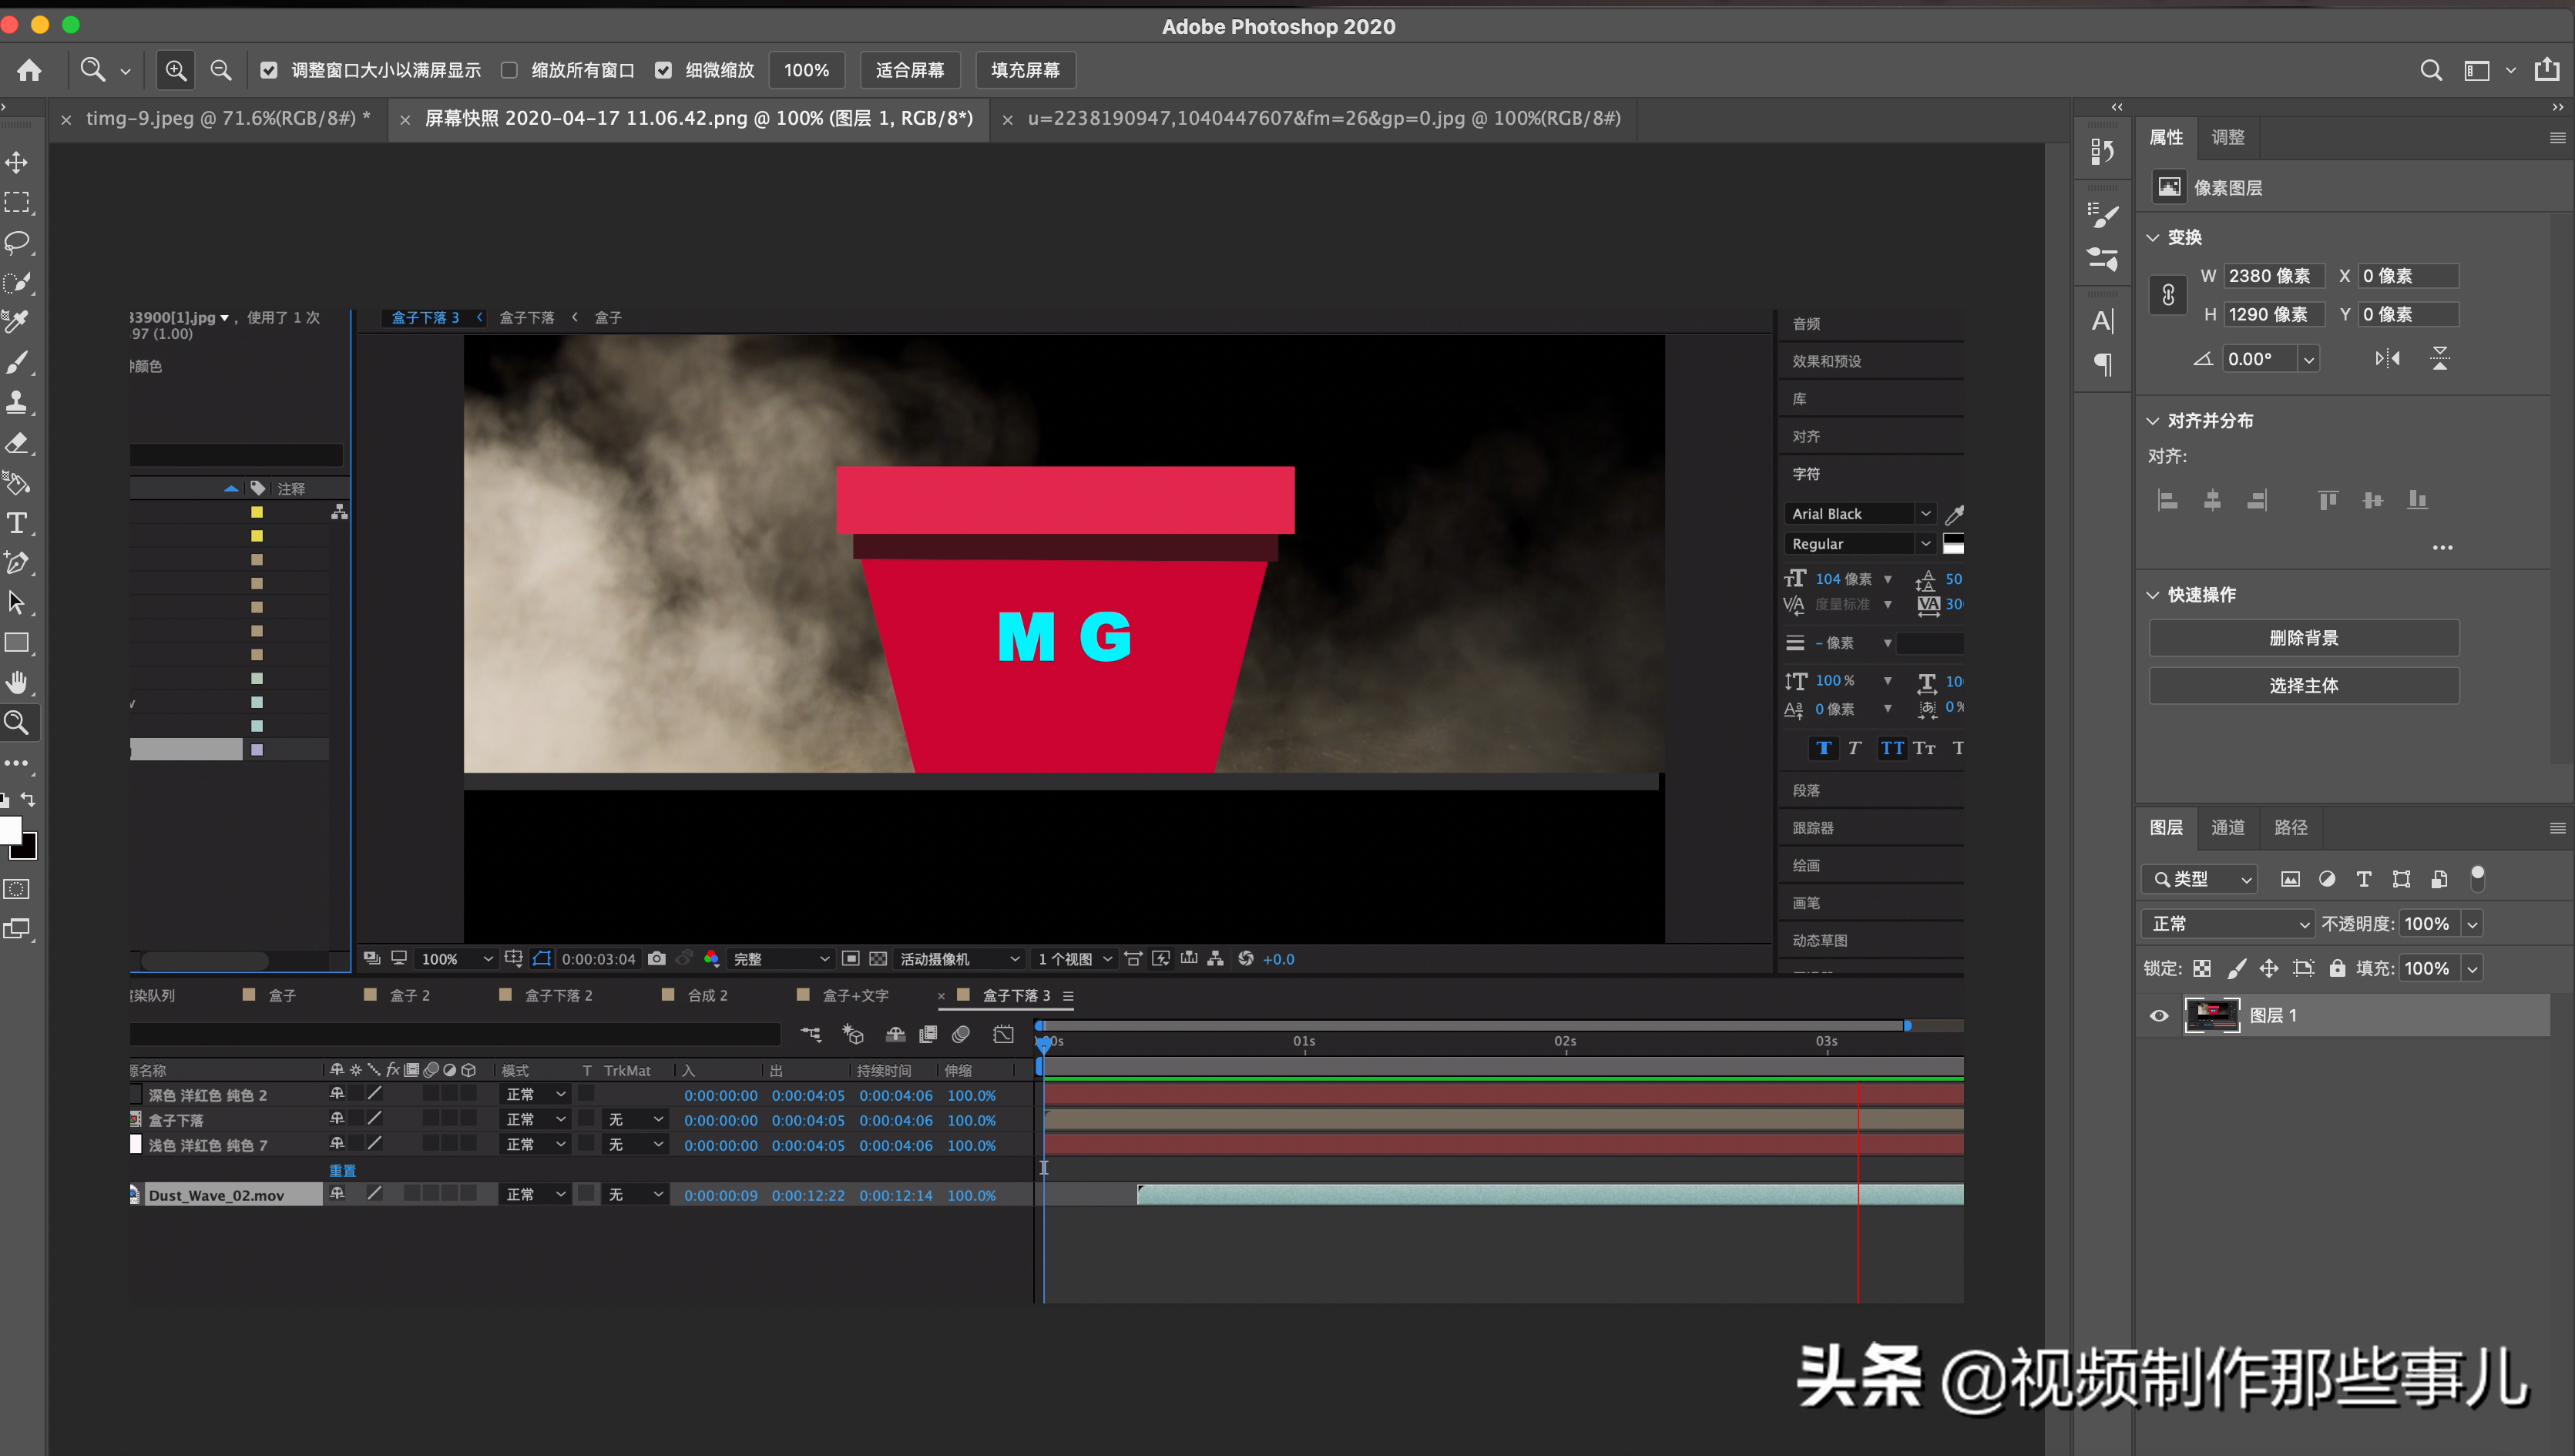Select the Move tool in toolbar
The height and width of the screenshot is (1456, 2575).
pos(23,156)
